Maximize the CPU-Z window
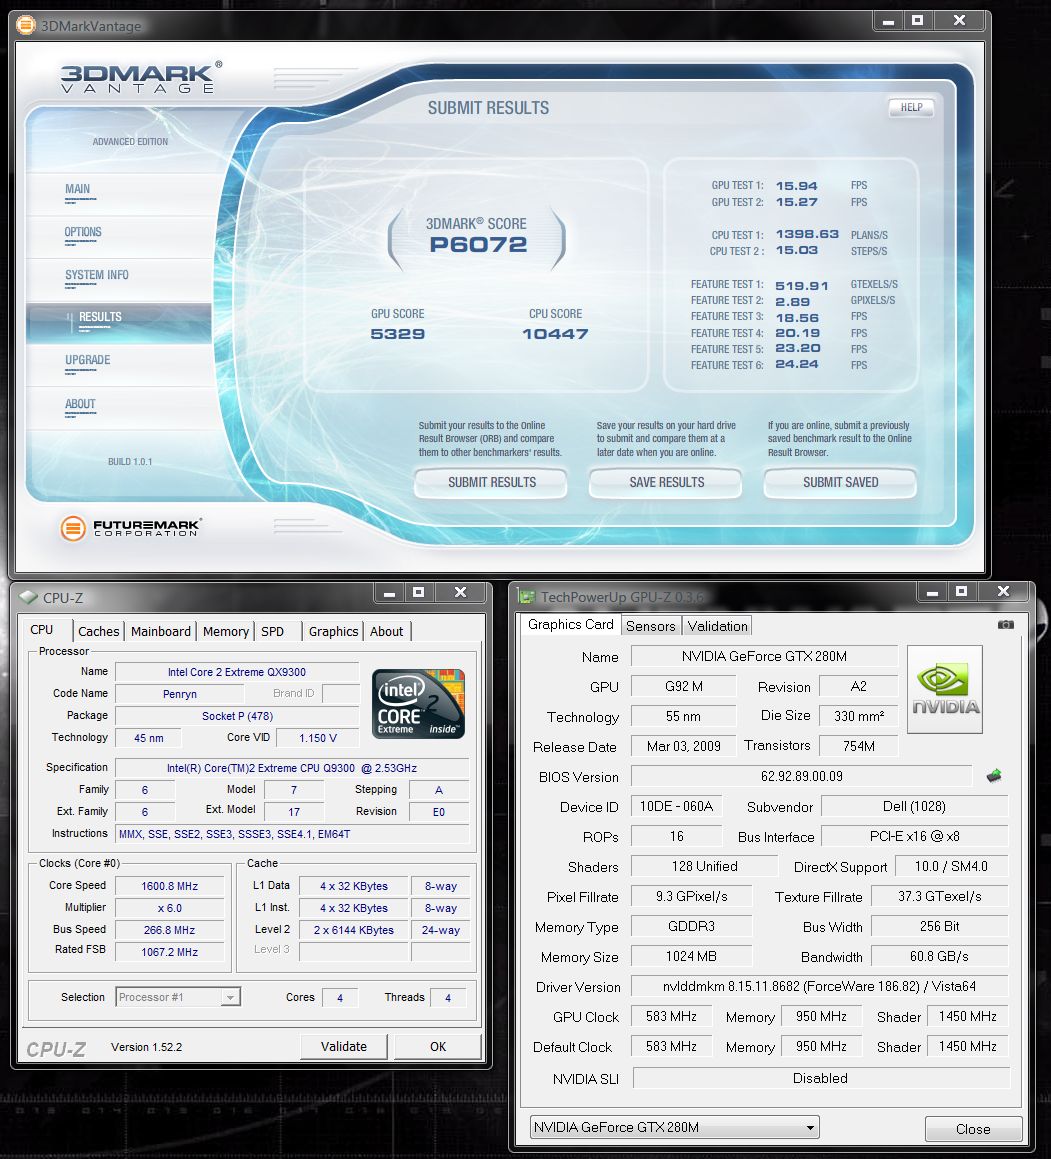Image resolution: width=1051 pixels, height=1159 pixels. click(418, 592)
